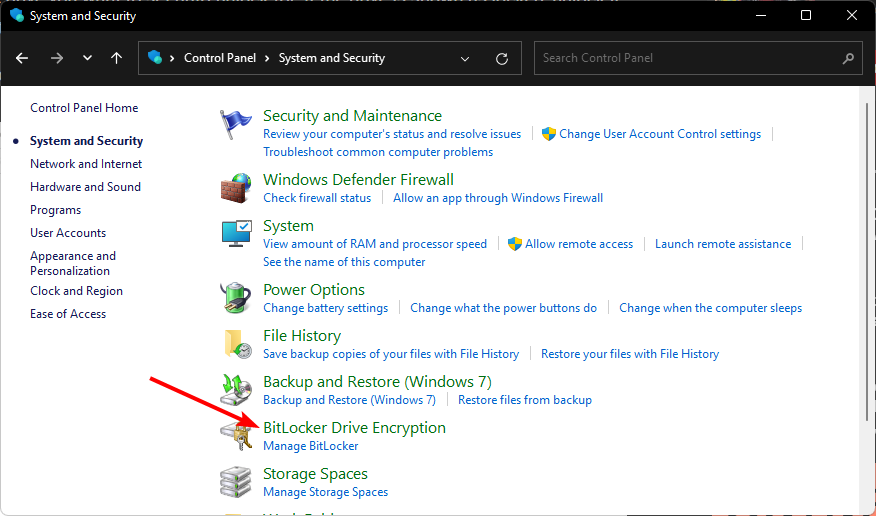Viewport: 876px width, 516px height.
Task: Open the Manage BitLocker link
Action: pyautogui.click(x=310, y=446)
